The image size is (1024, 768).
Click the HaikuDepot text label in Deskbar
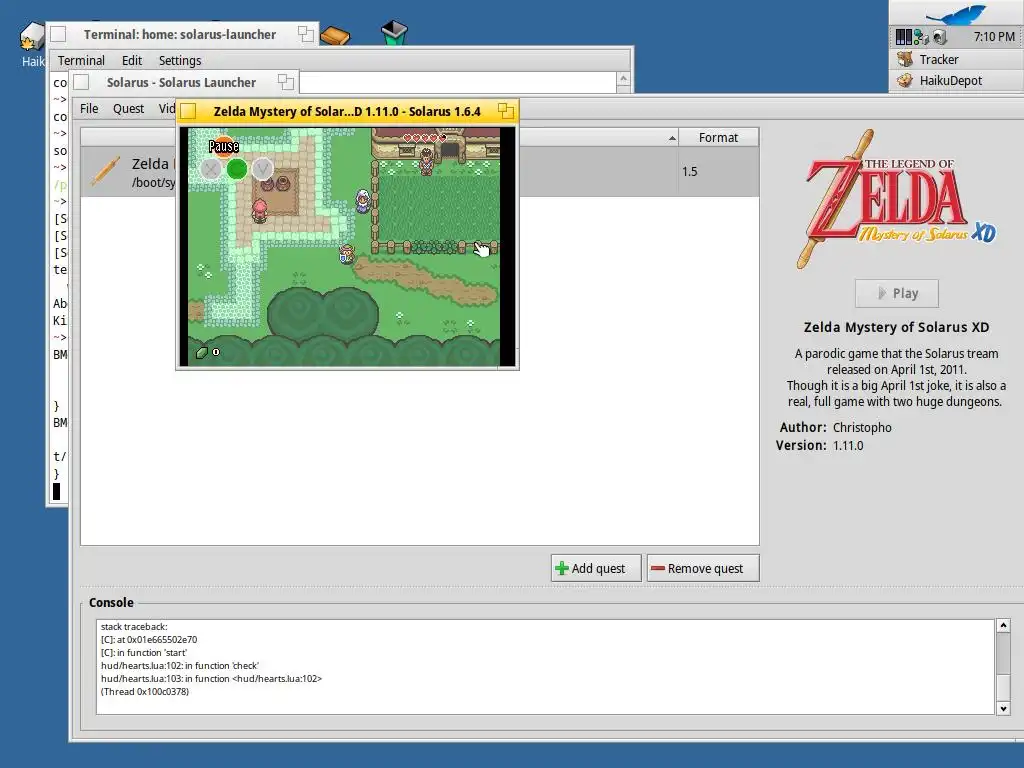[x=951, y=80]
